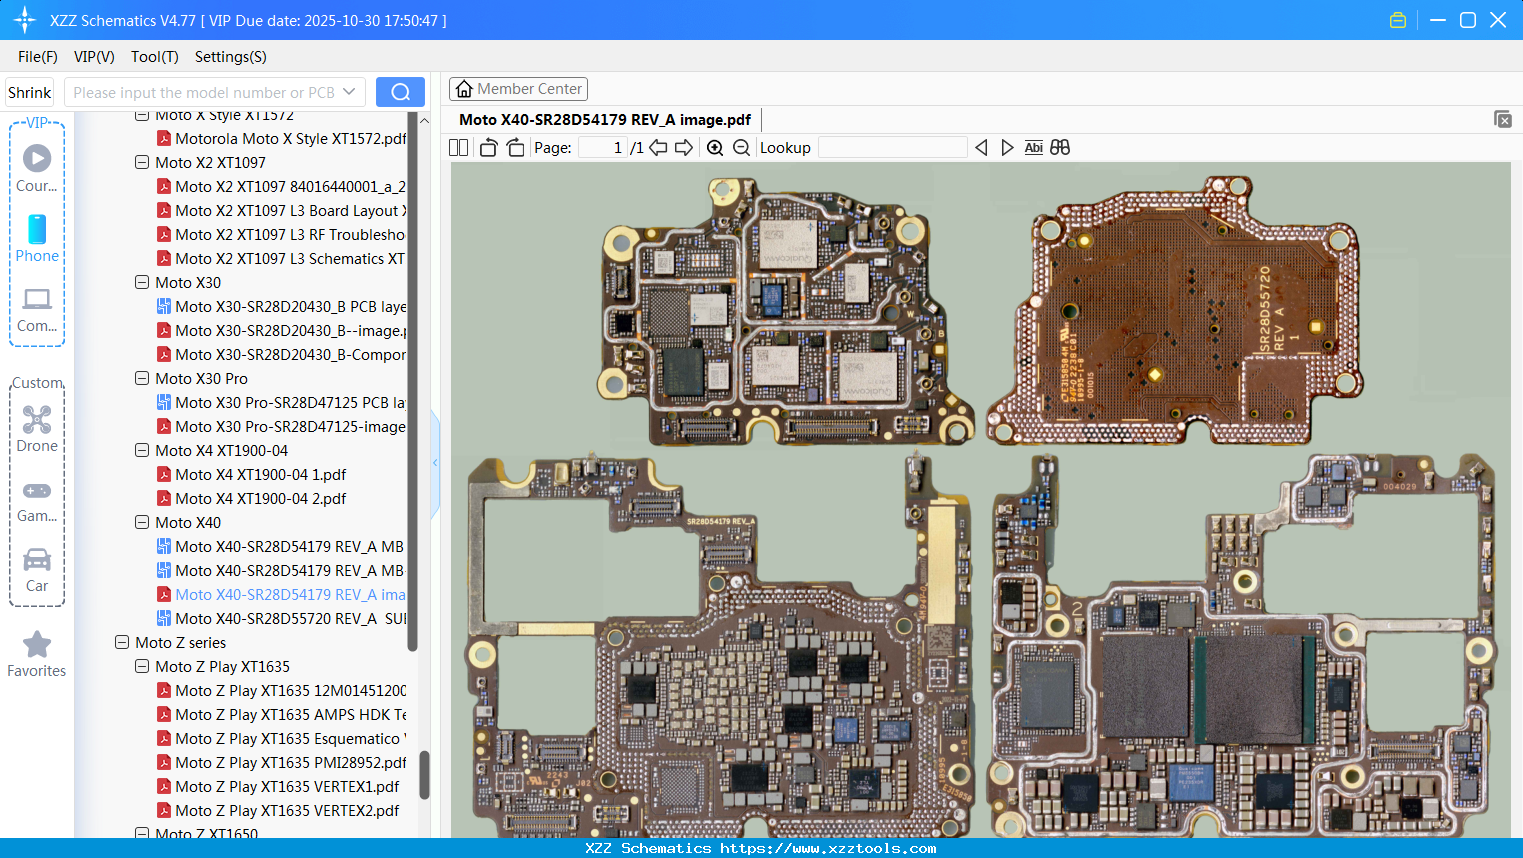Screen dimensions: 1523x858
Task: Collapse the Moto X40 tree folder
Action: (x=142, y=522)
